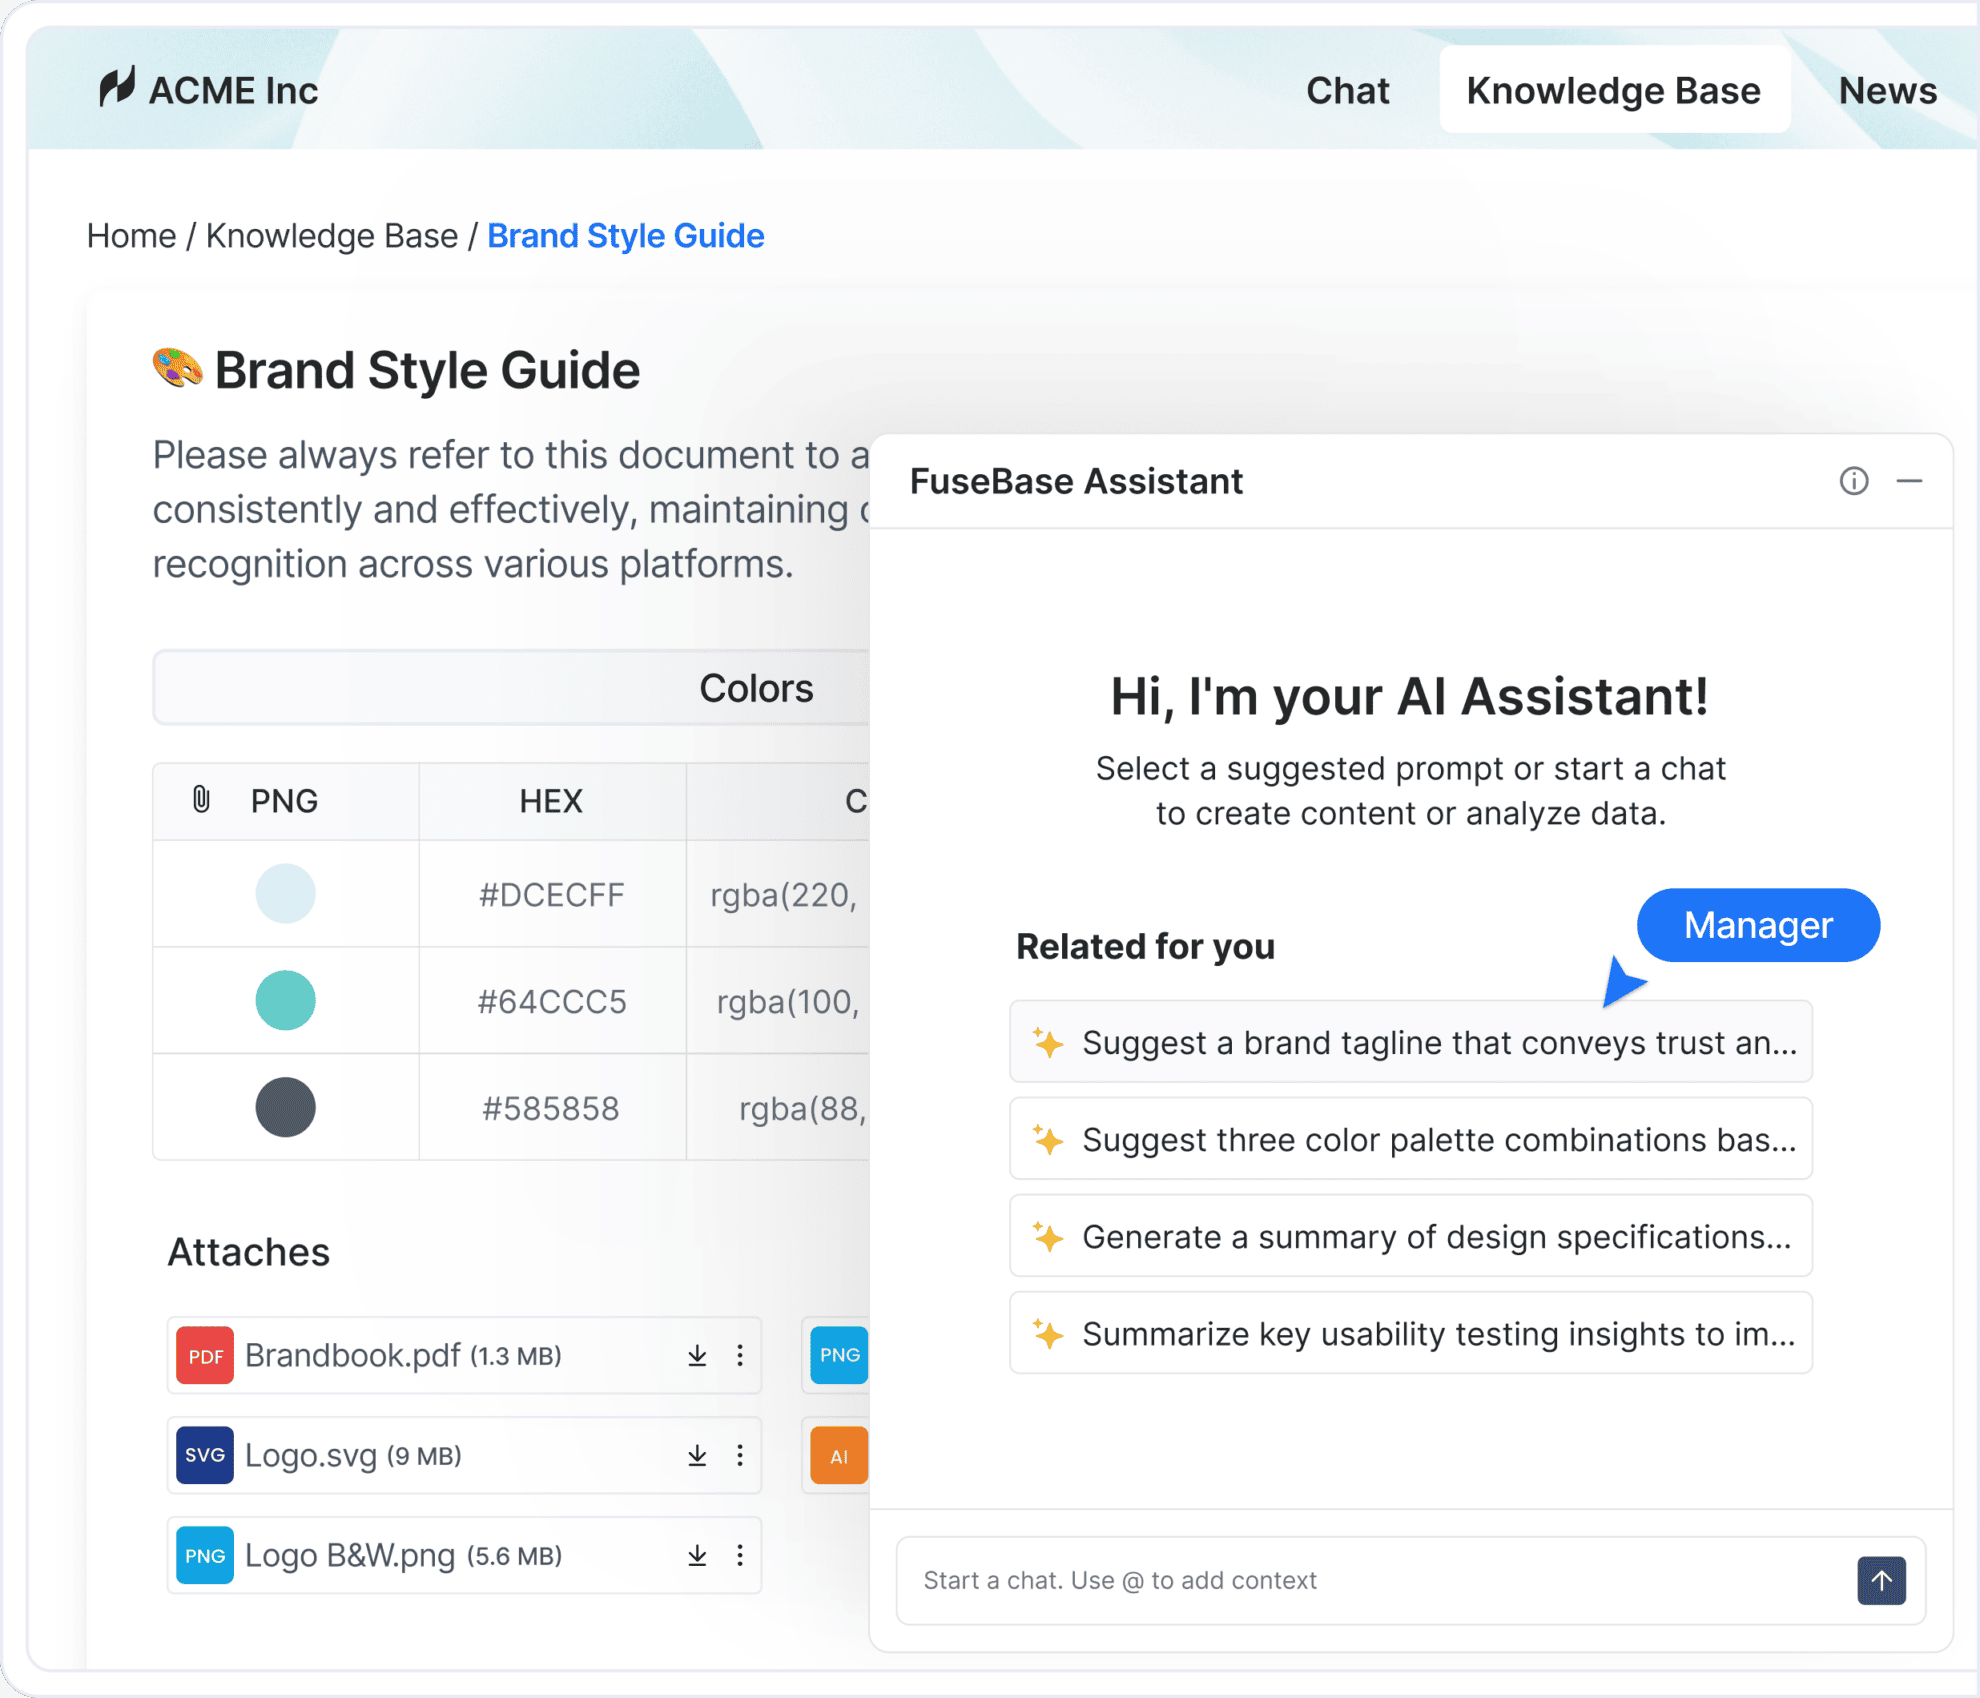Viewport: 1980px width, 1698px height.
Task: Open the FuseBase Assistant info icon
Action: click(1853, 481)
